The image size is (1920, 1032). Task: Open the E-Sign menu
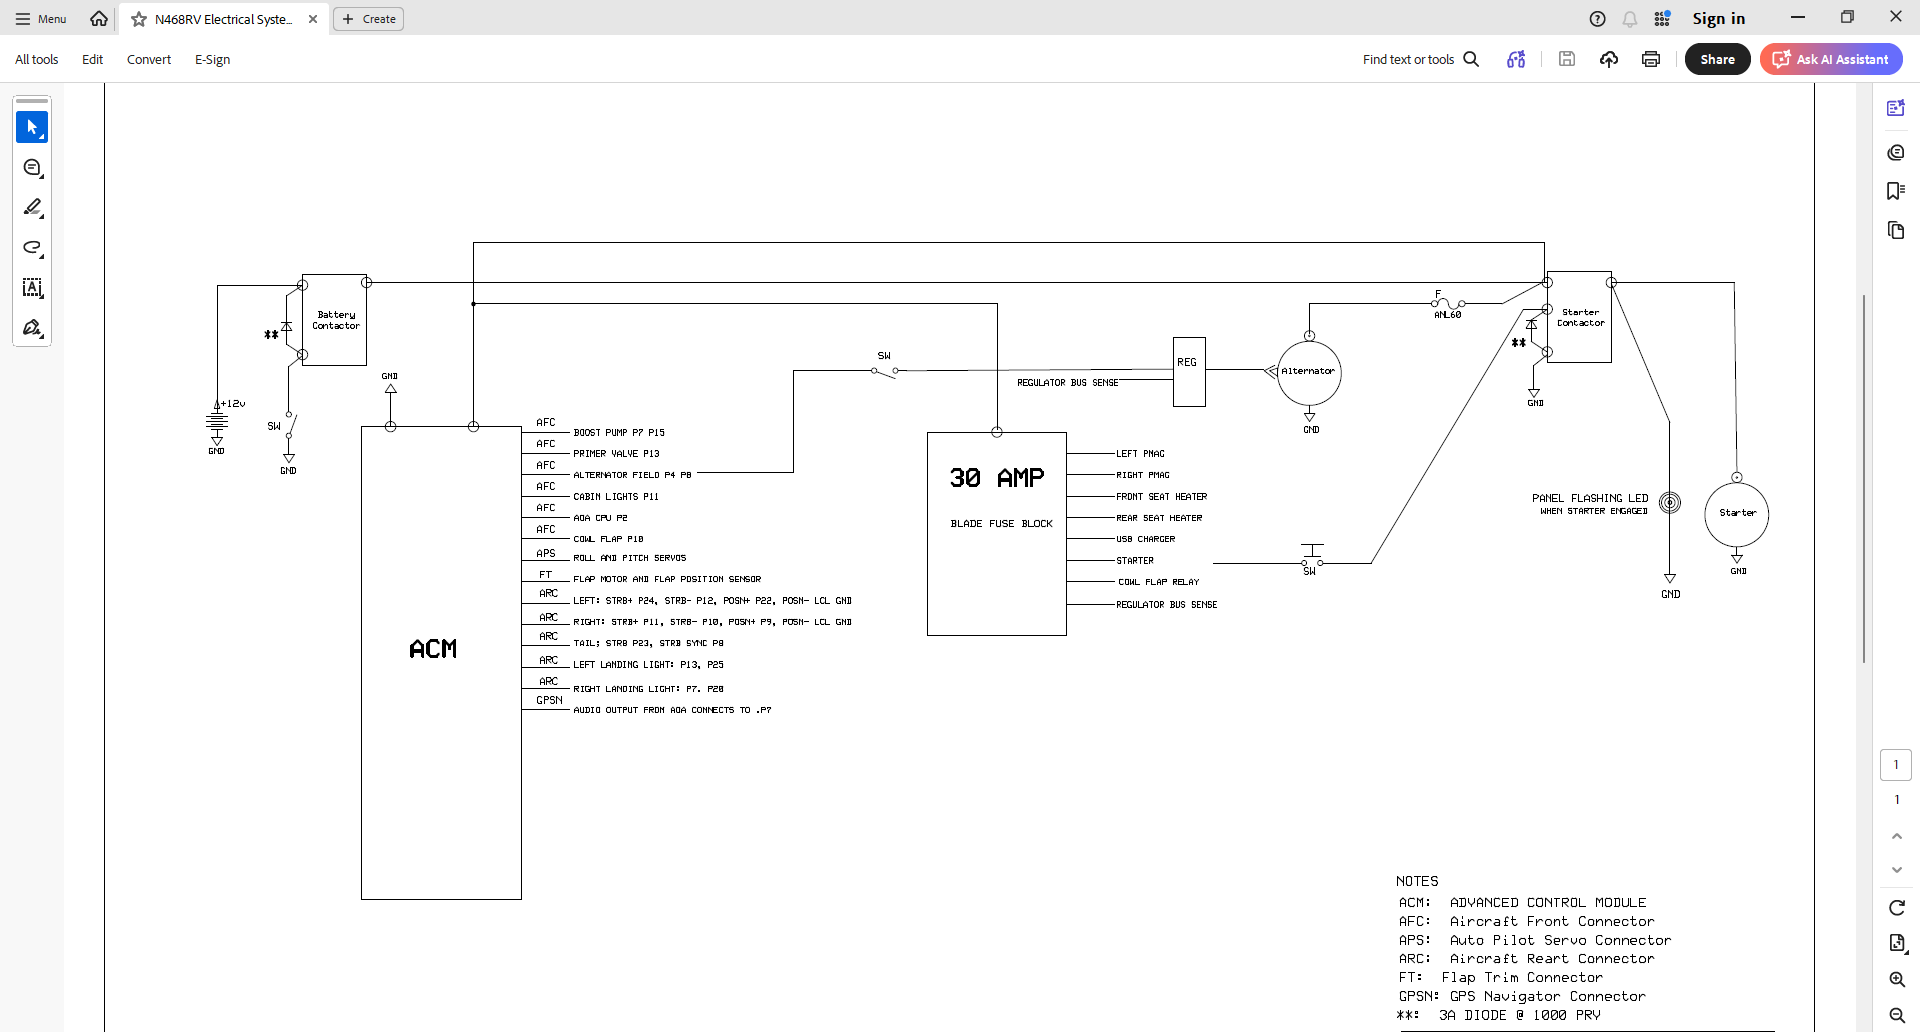point(212,60)
